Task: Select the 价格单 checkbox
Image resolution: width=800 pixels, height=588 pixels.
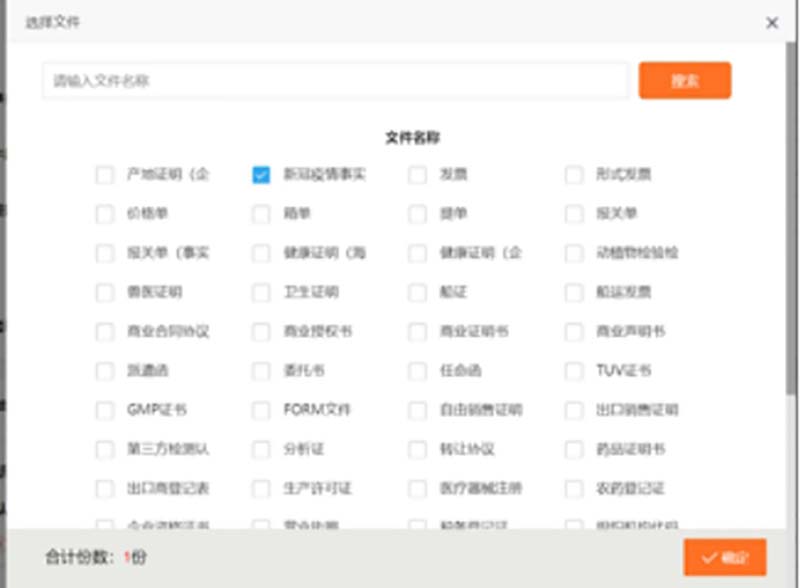Action: 105,214
